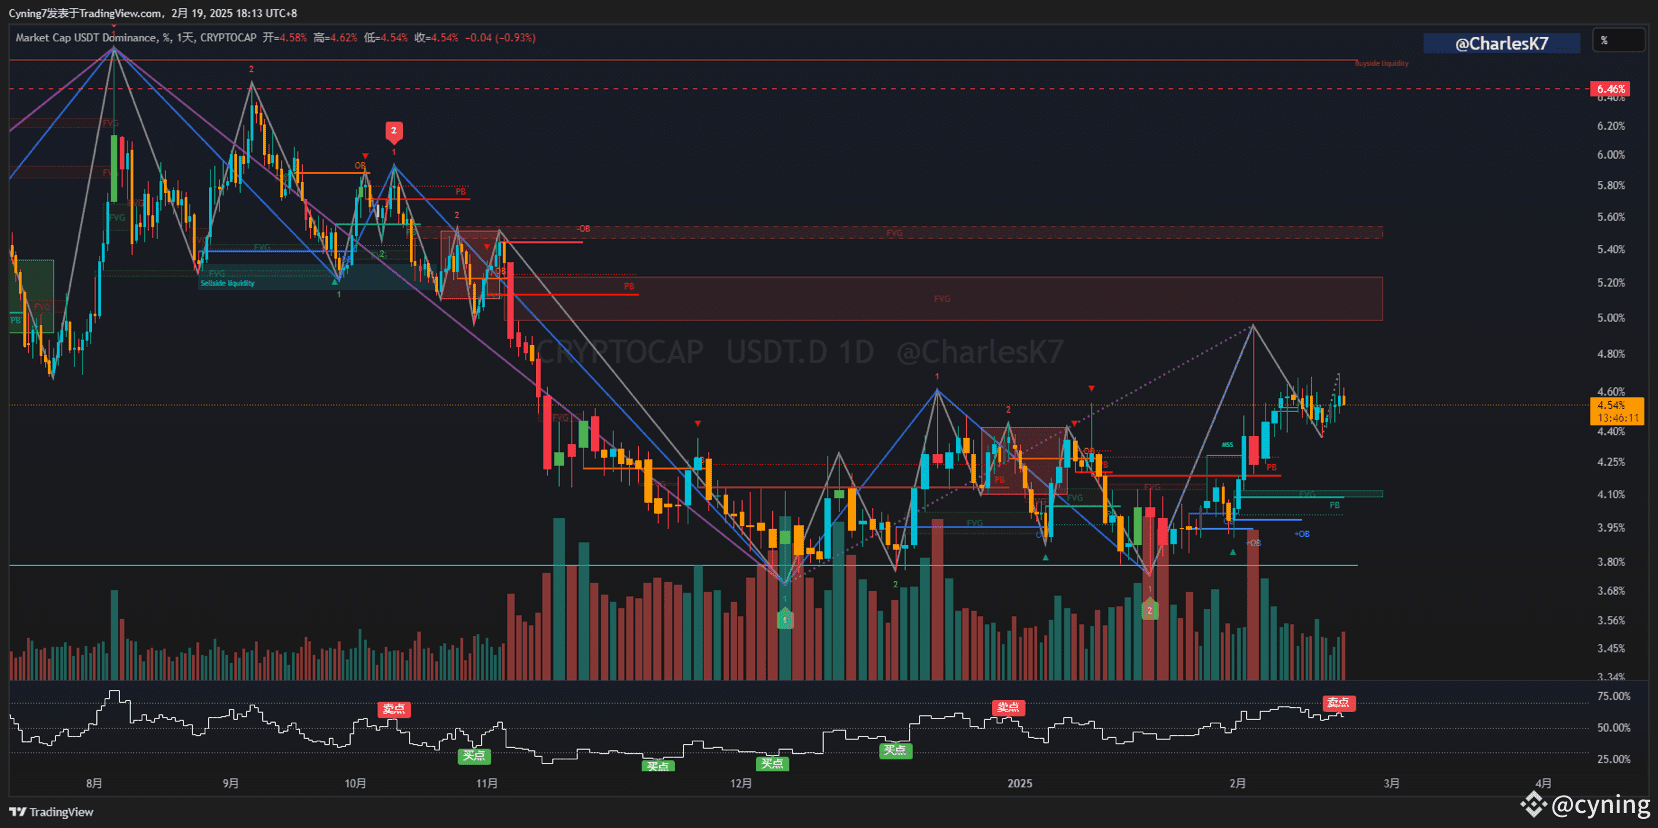Click the green marker numbered 1 on the volume bars
The width and height of the screenshot is (1658, 828).
tap(785, 619)
